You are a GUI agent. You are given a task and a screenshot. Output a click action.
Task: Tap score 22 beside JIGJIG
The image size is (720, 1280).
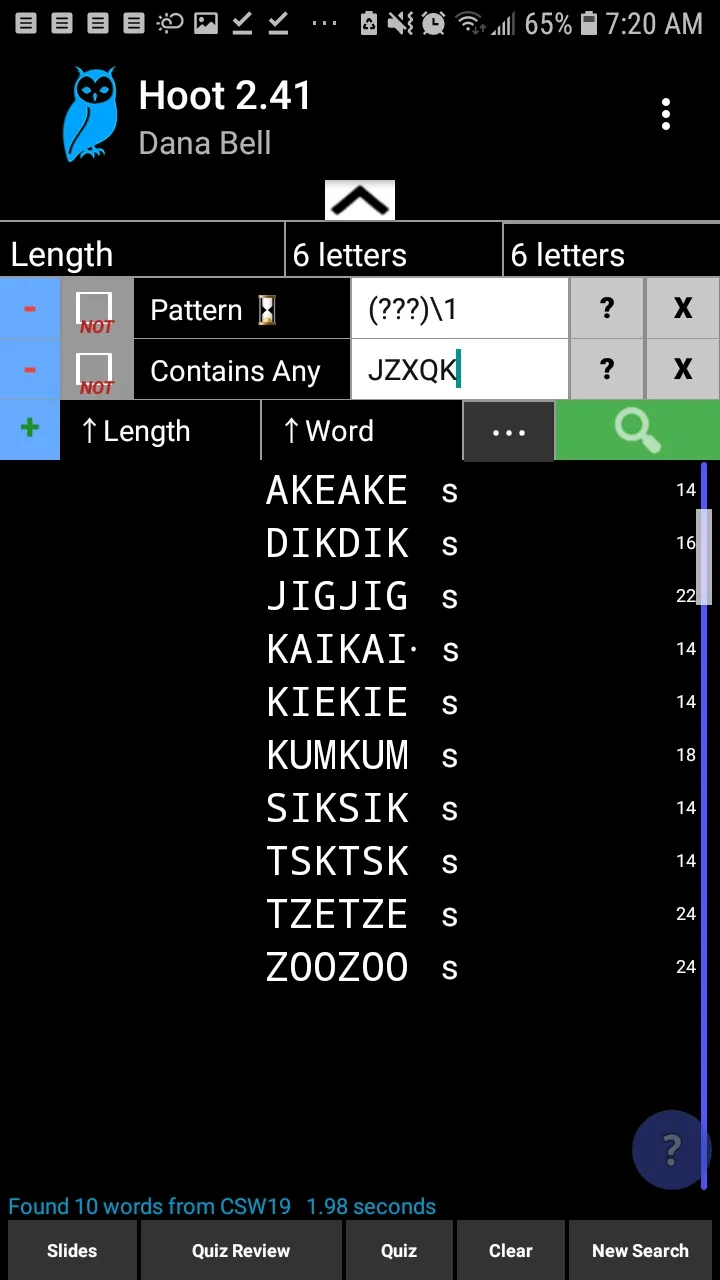[685, 596]
